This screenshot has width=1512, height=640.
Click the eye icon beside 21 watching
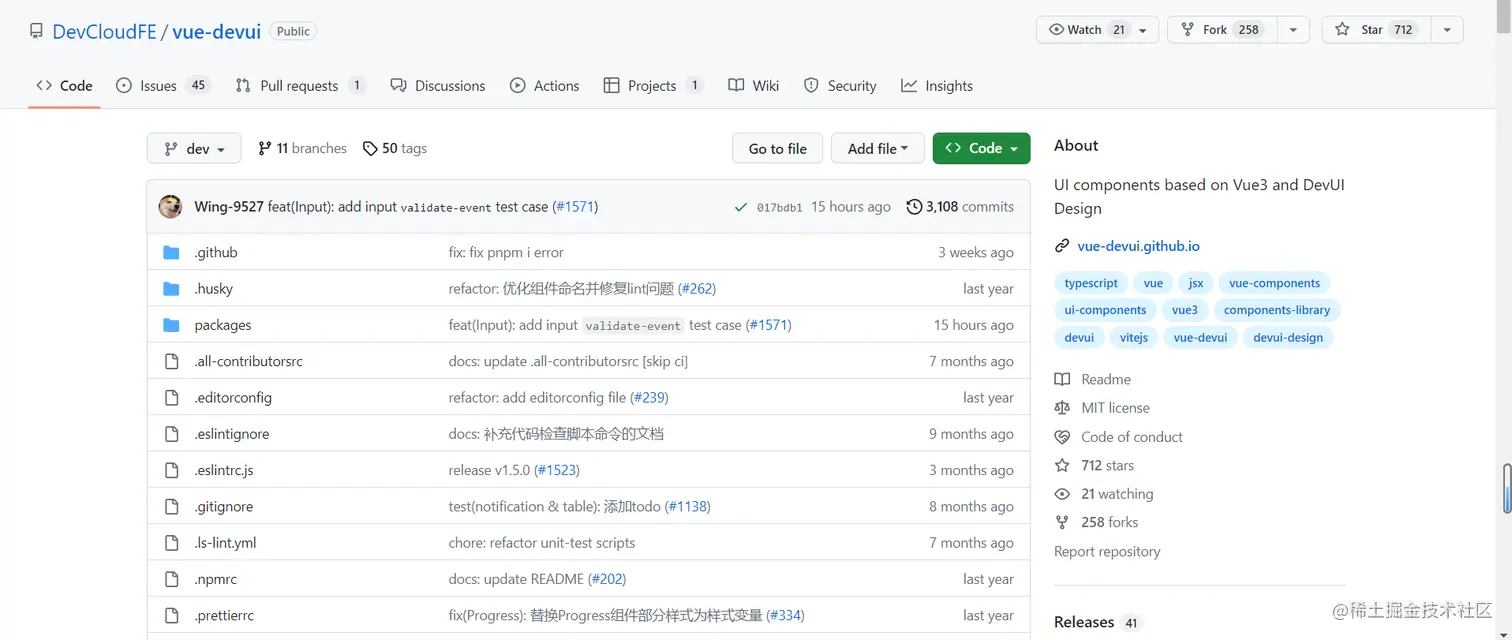point(1062,494)
